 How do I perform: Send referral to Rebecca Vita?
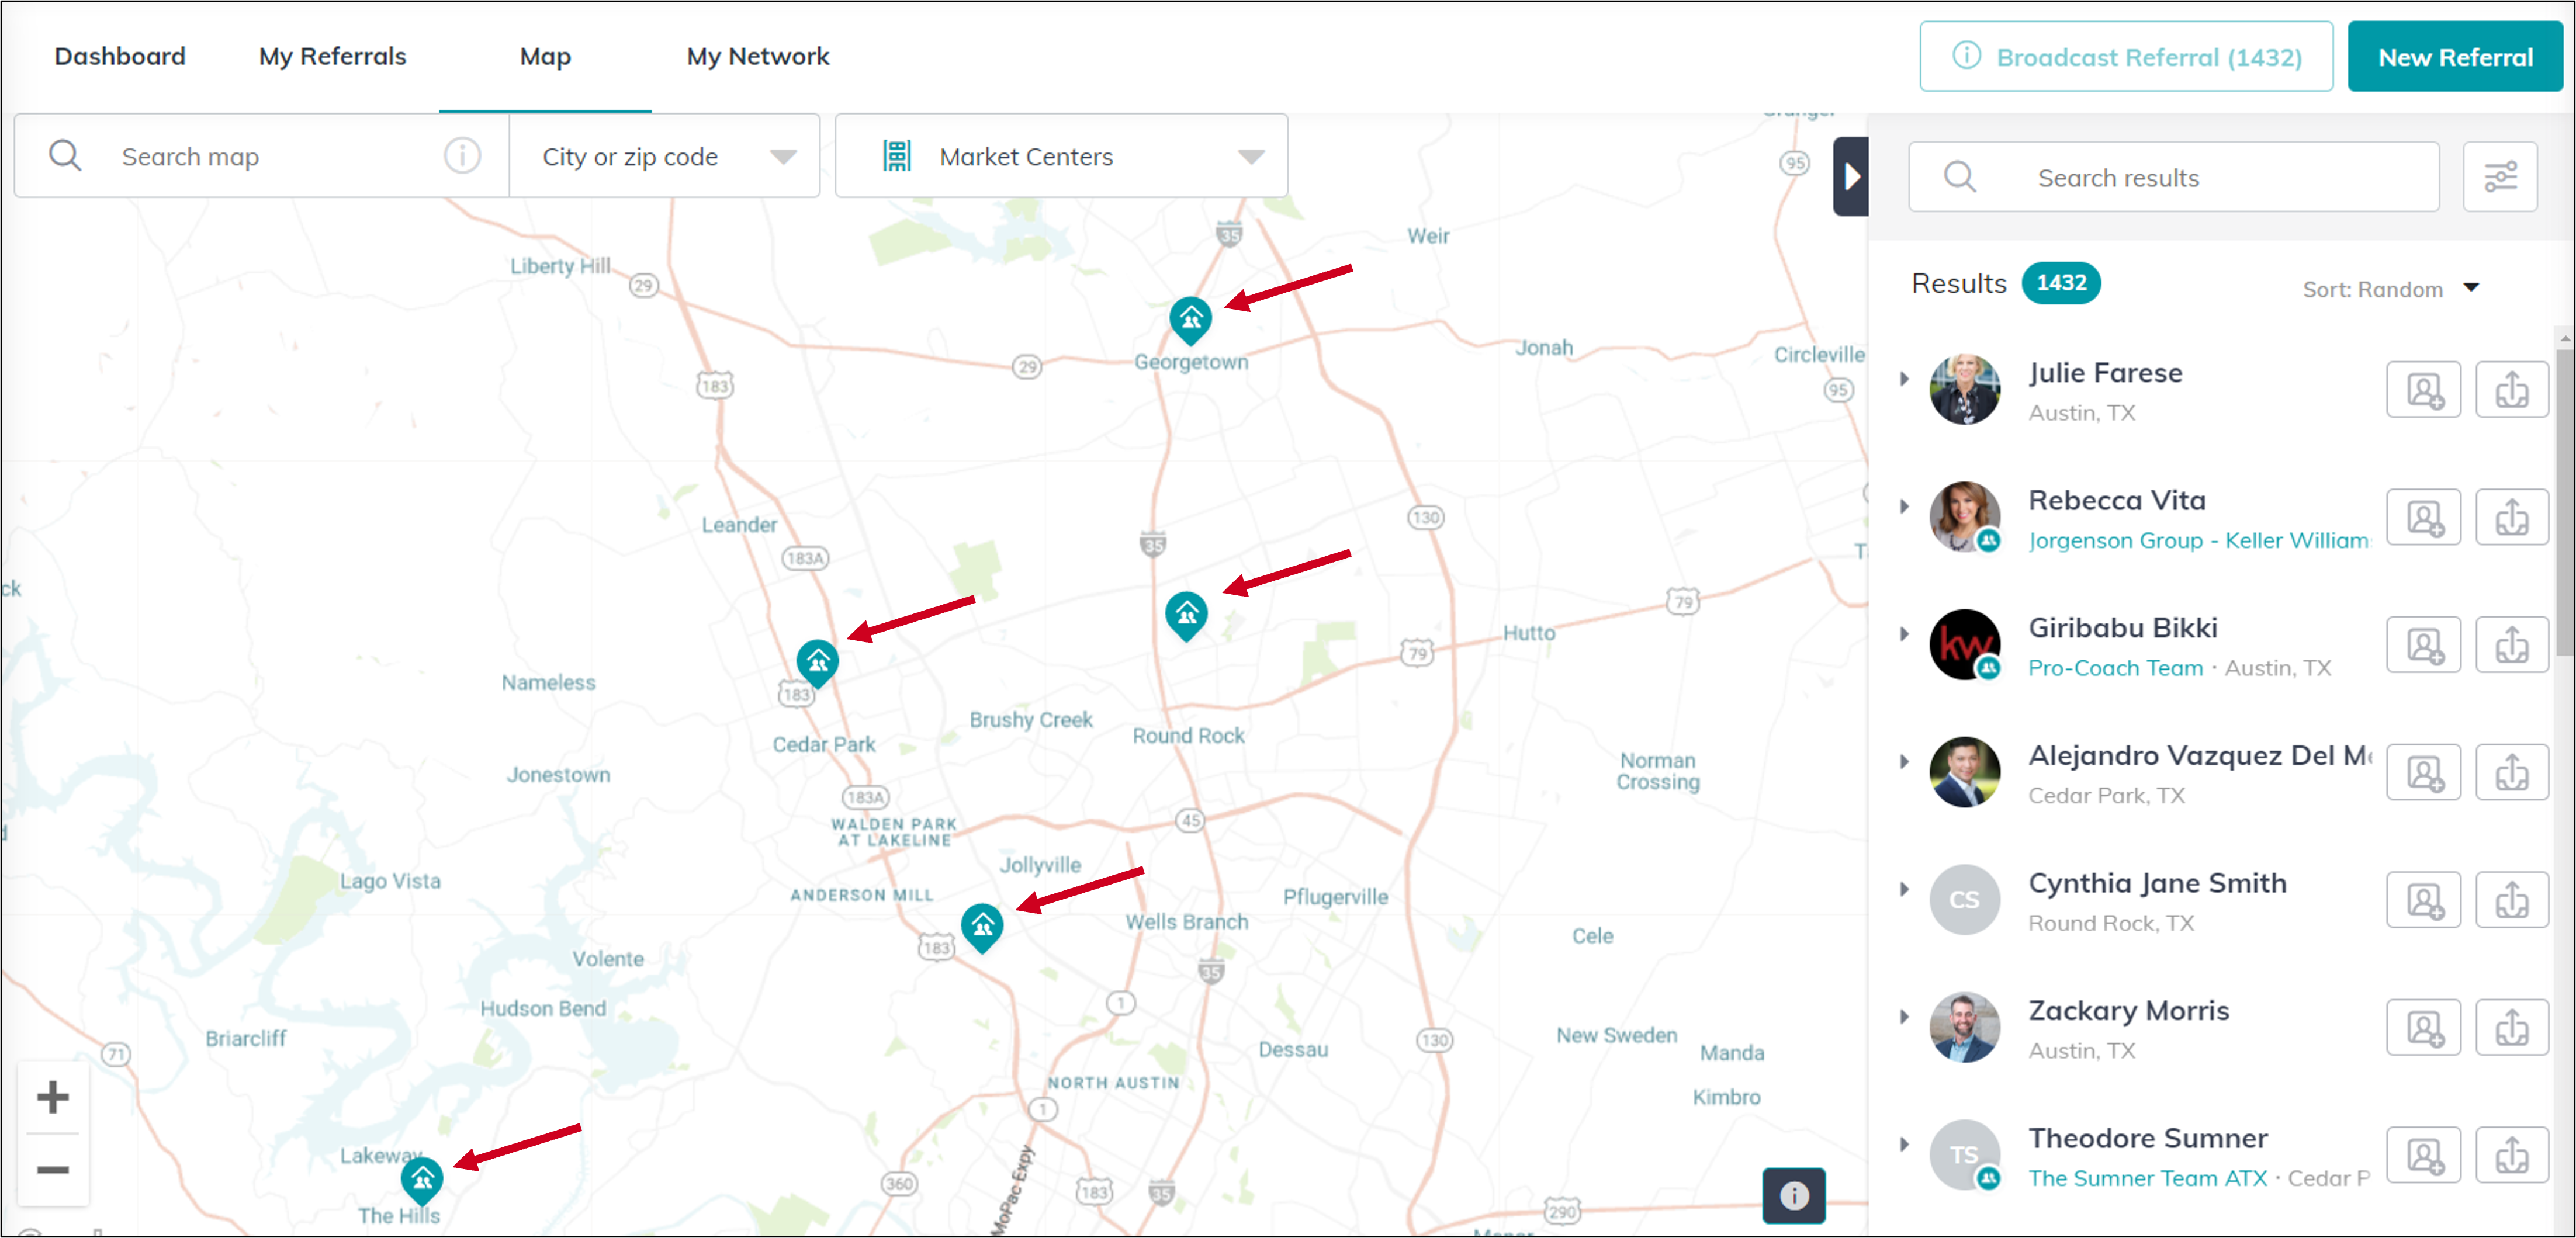pos(2511,517)
